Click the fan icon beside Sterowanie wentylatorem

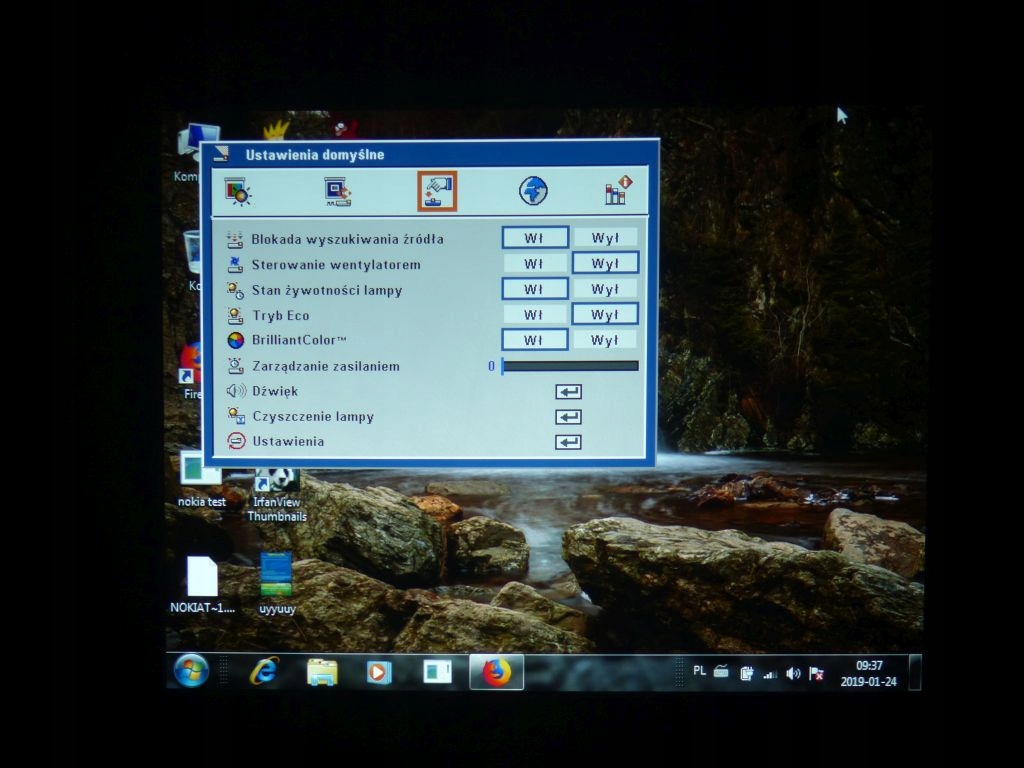click(233, 262)
